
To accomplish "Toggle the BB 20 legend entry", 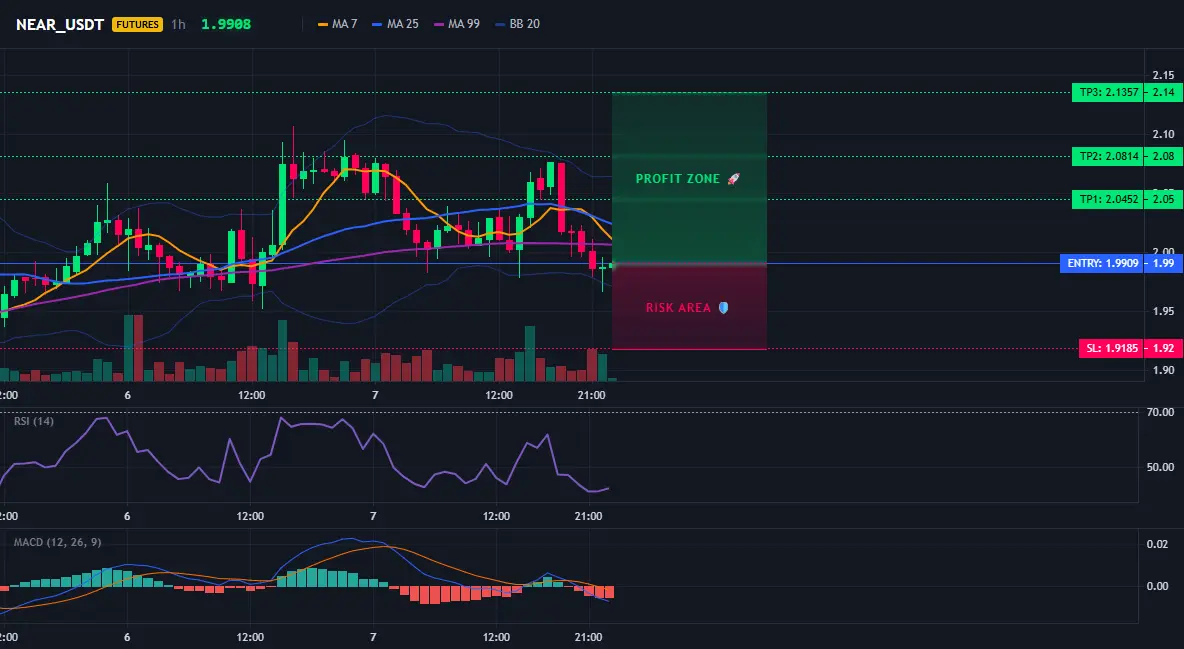I will click(517, 24).
